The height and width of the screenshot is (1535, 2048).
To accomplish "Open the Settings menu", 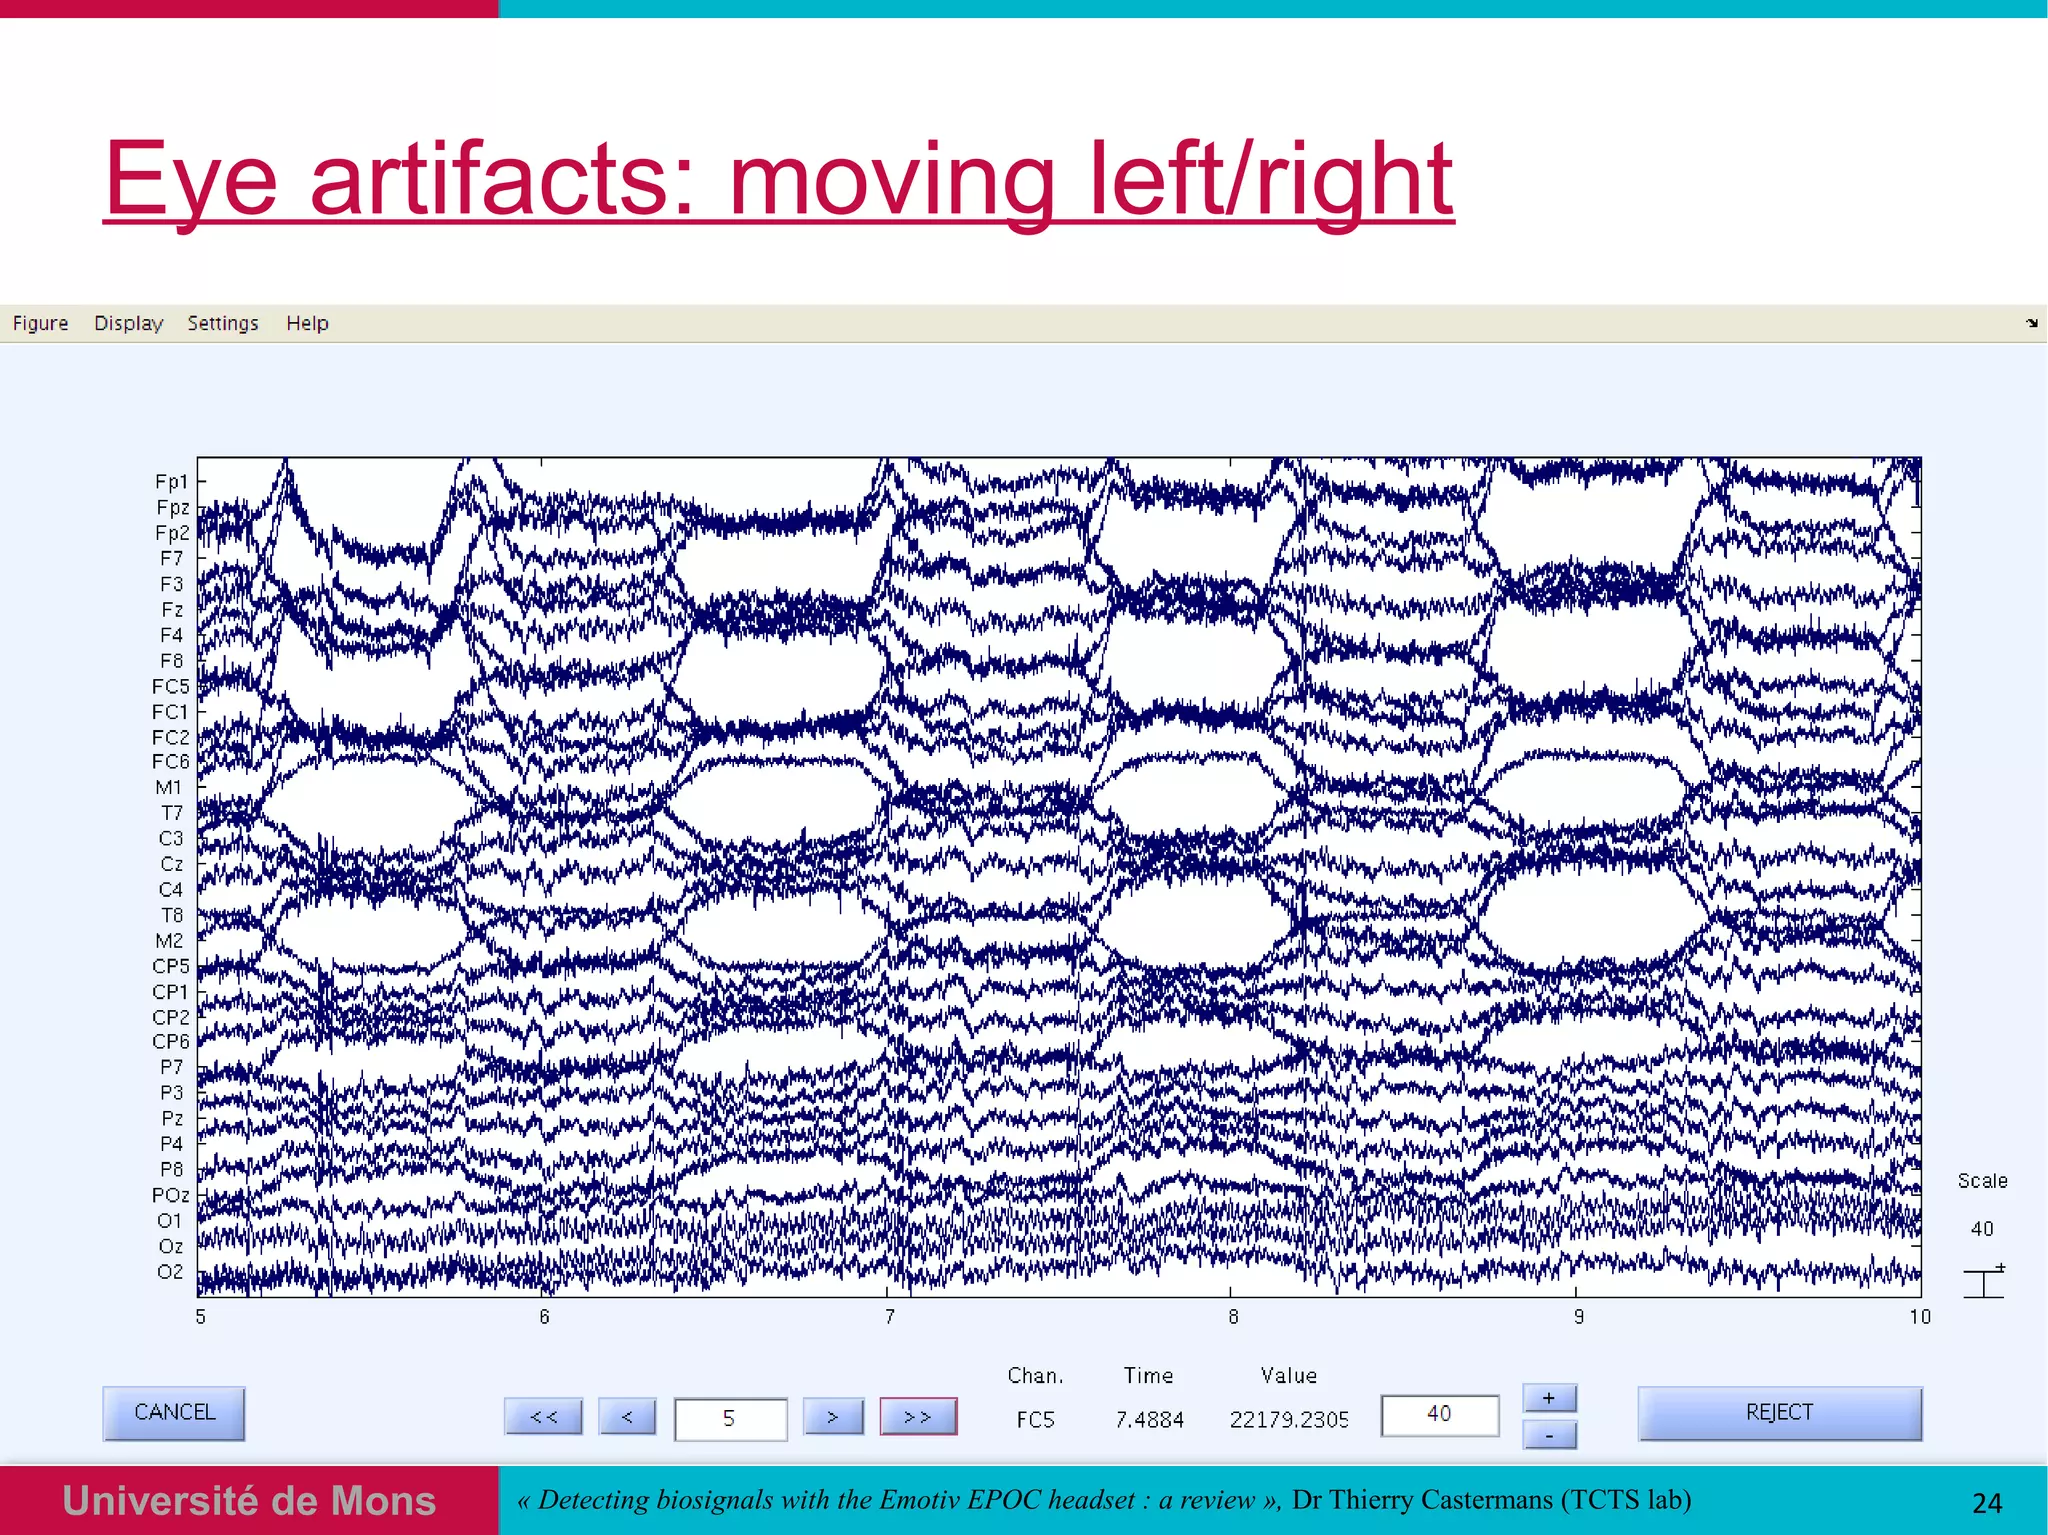I will pyautogui.click(x=222, y=323).
